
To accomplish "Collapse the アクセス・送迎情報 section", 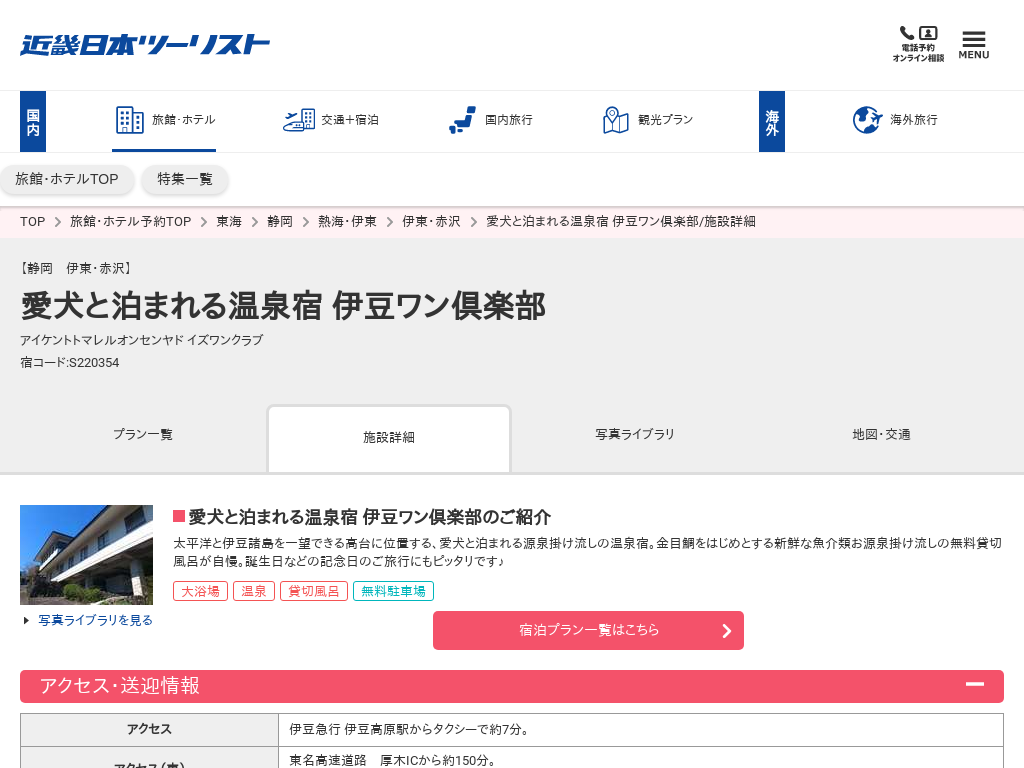I will click(x=512, y=686).
